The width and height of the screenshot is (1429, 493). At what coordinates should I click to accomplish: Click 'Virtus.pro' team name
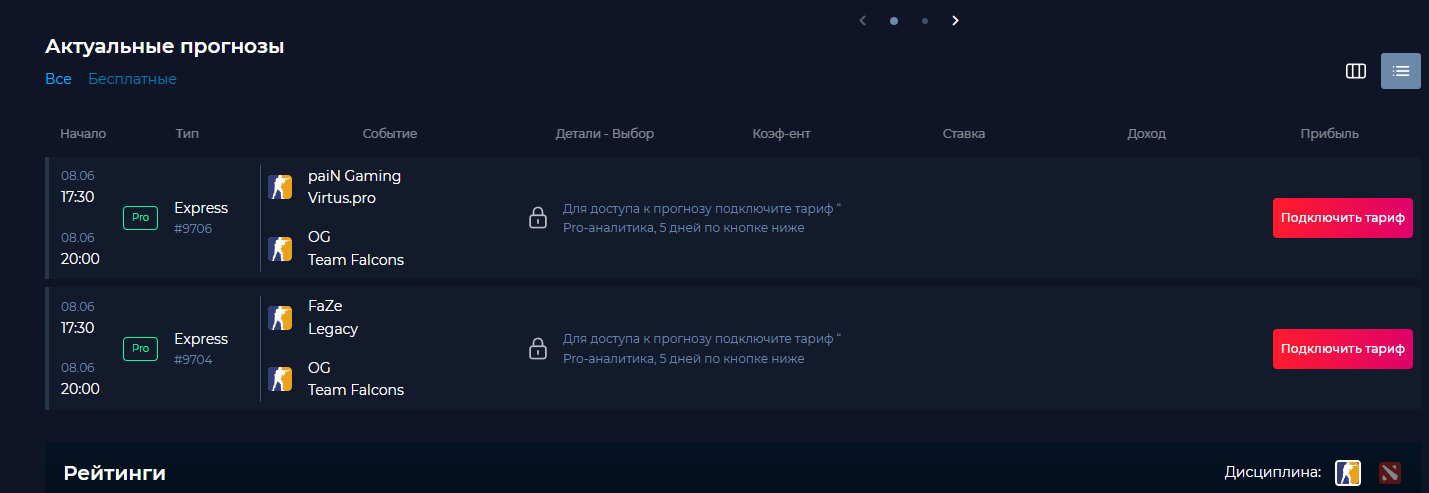(342, 198)
